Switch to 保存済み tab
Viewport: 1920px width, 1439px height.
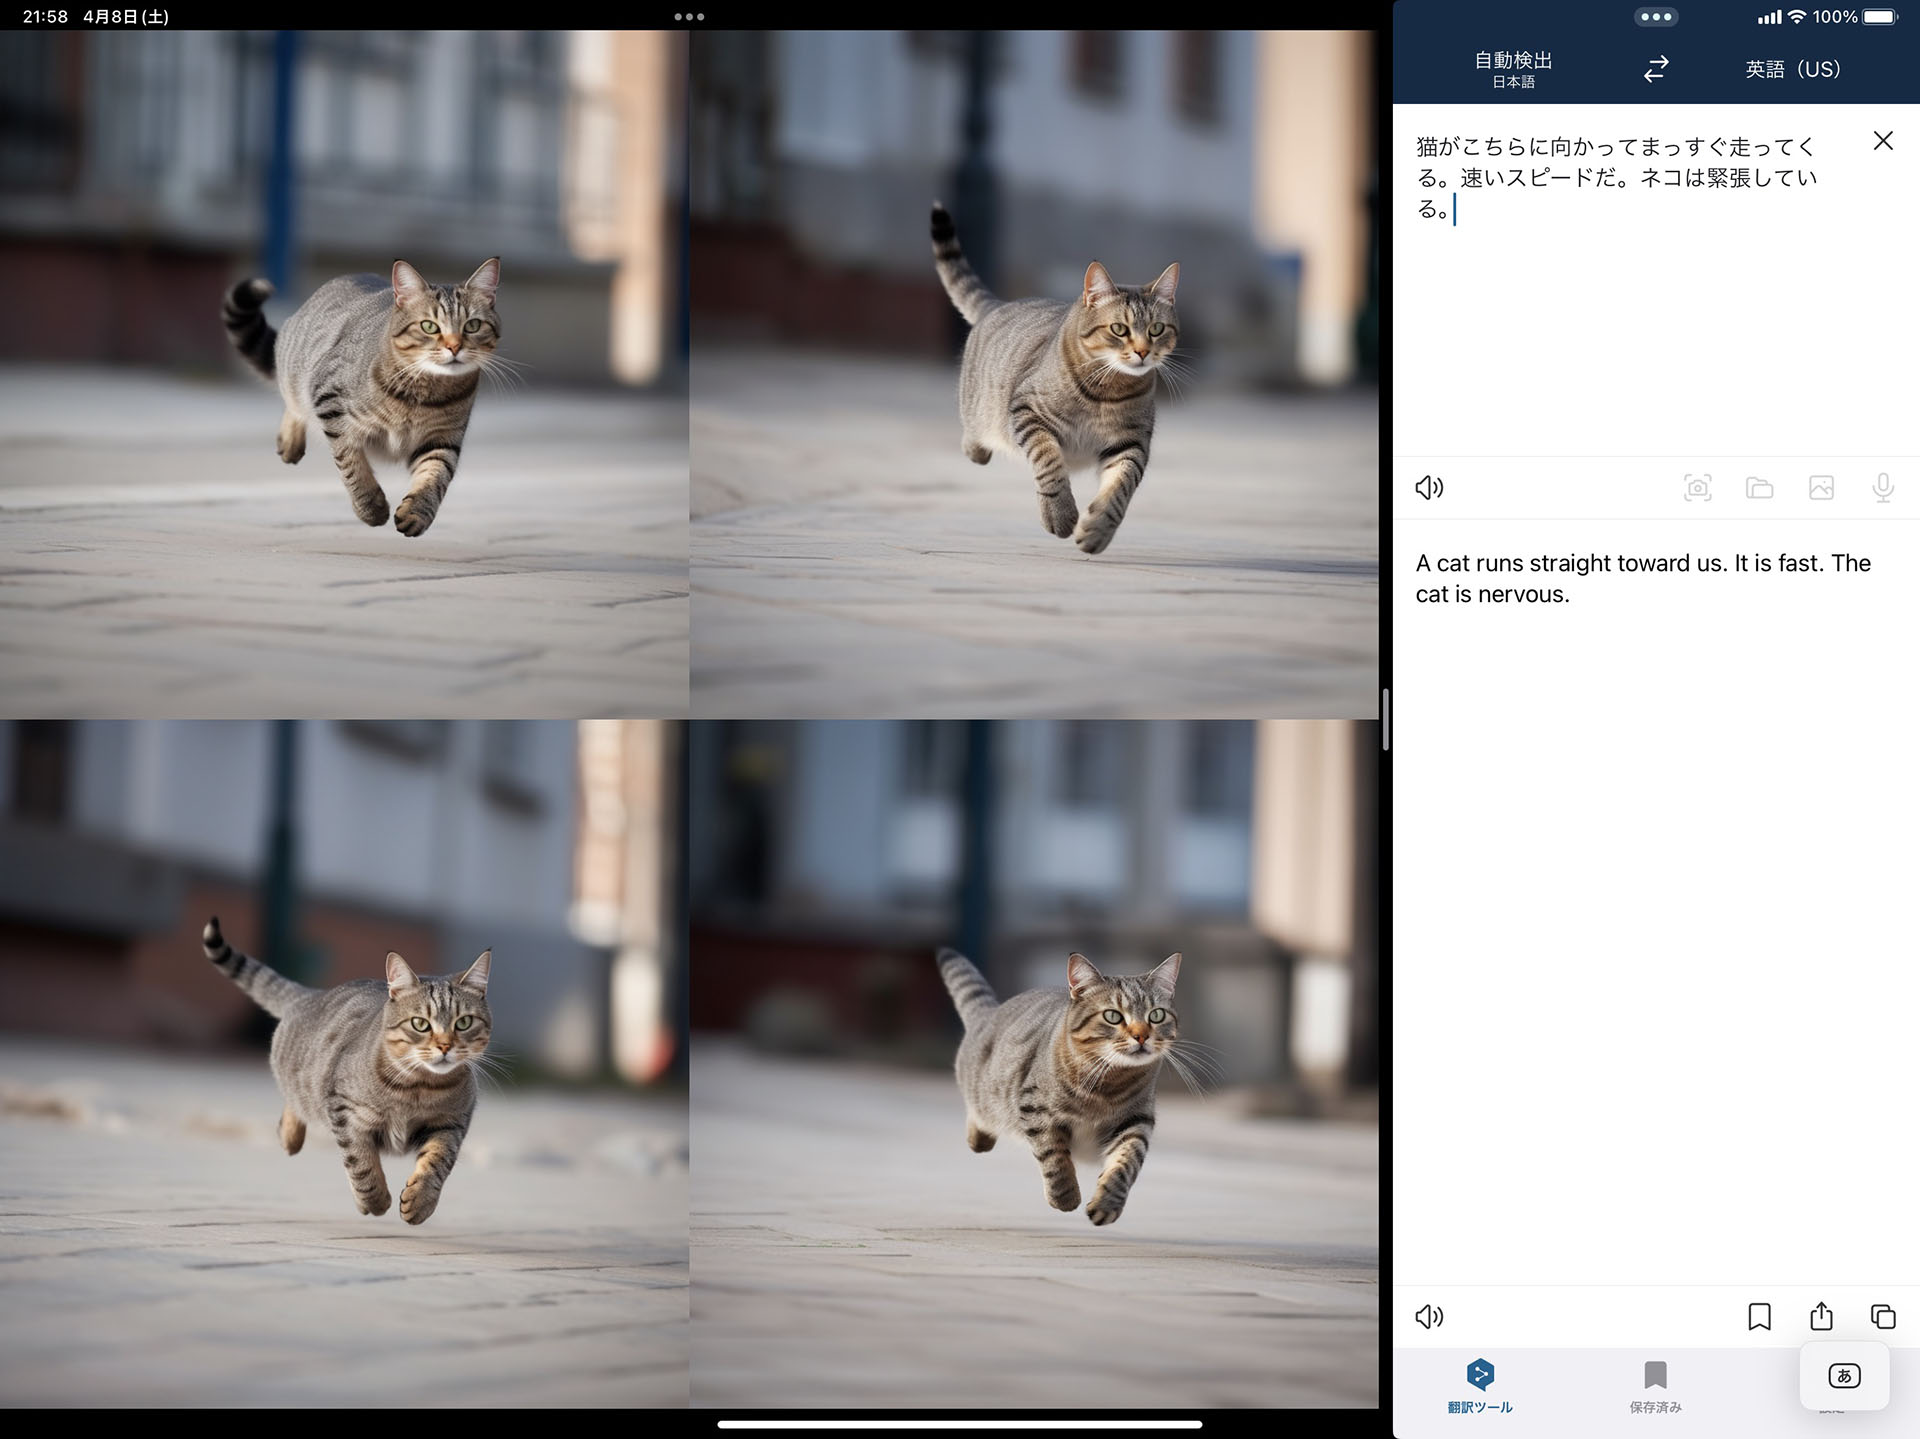1655,1386
